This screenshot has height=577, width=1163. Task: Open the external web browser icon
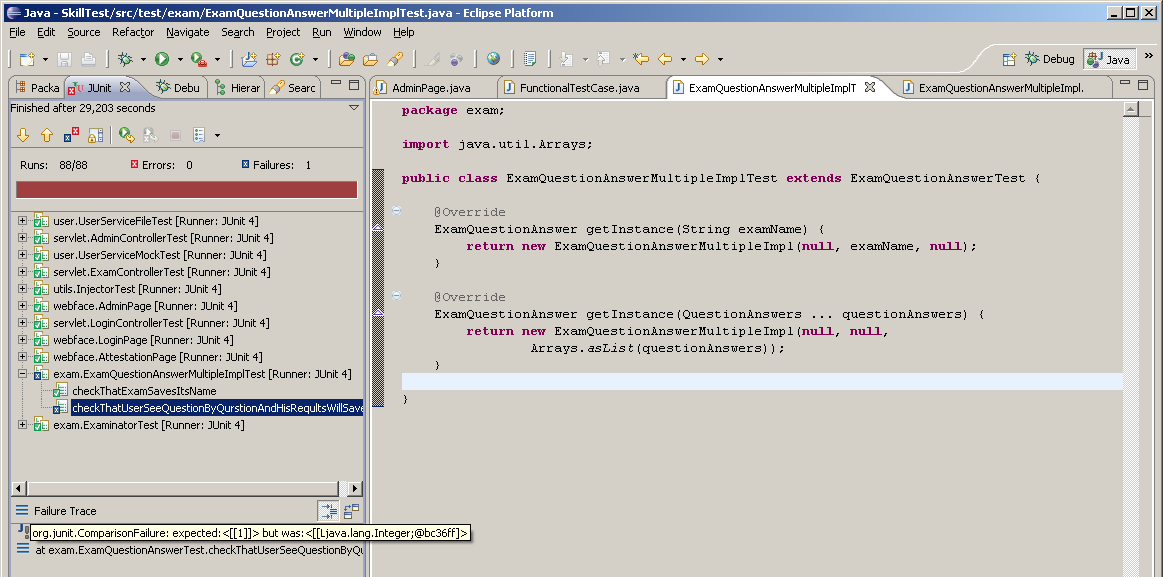click(x=493, y=59)
